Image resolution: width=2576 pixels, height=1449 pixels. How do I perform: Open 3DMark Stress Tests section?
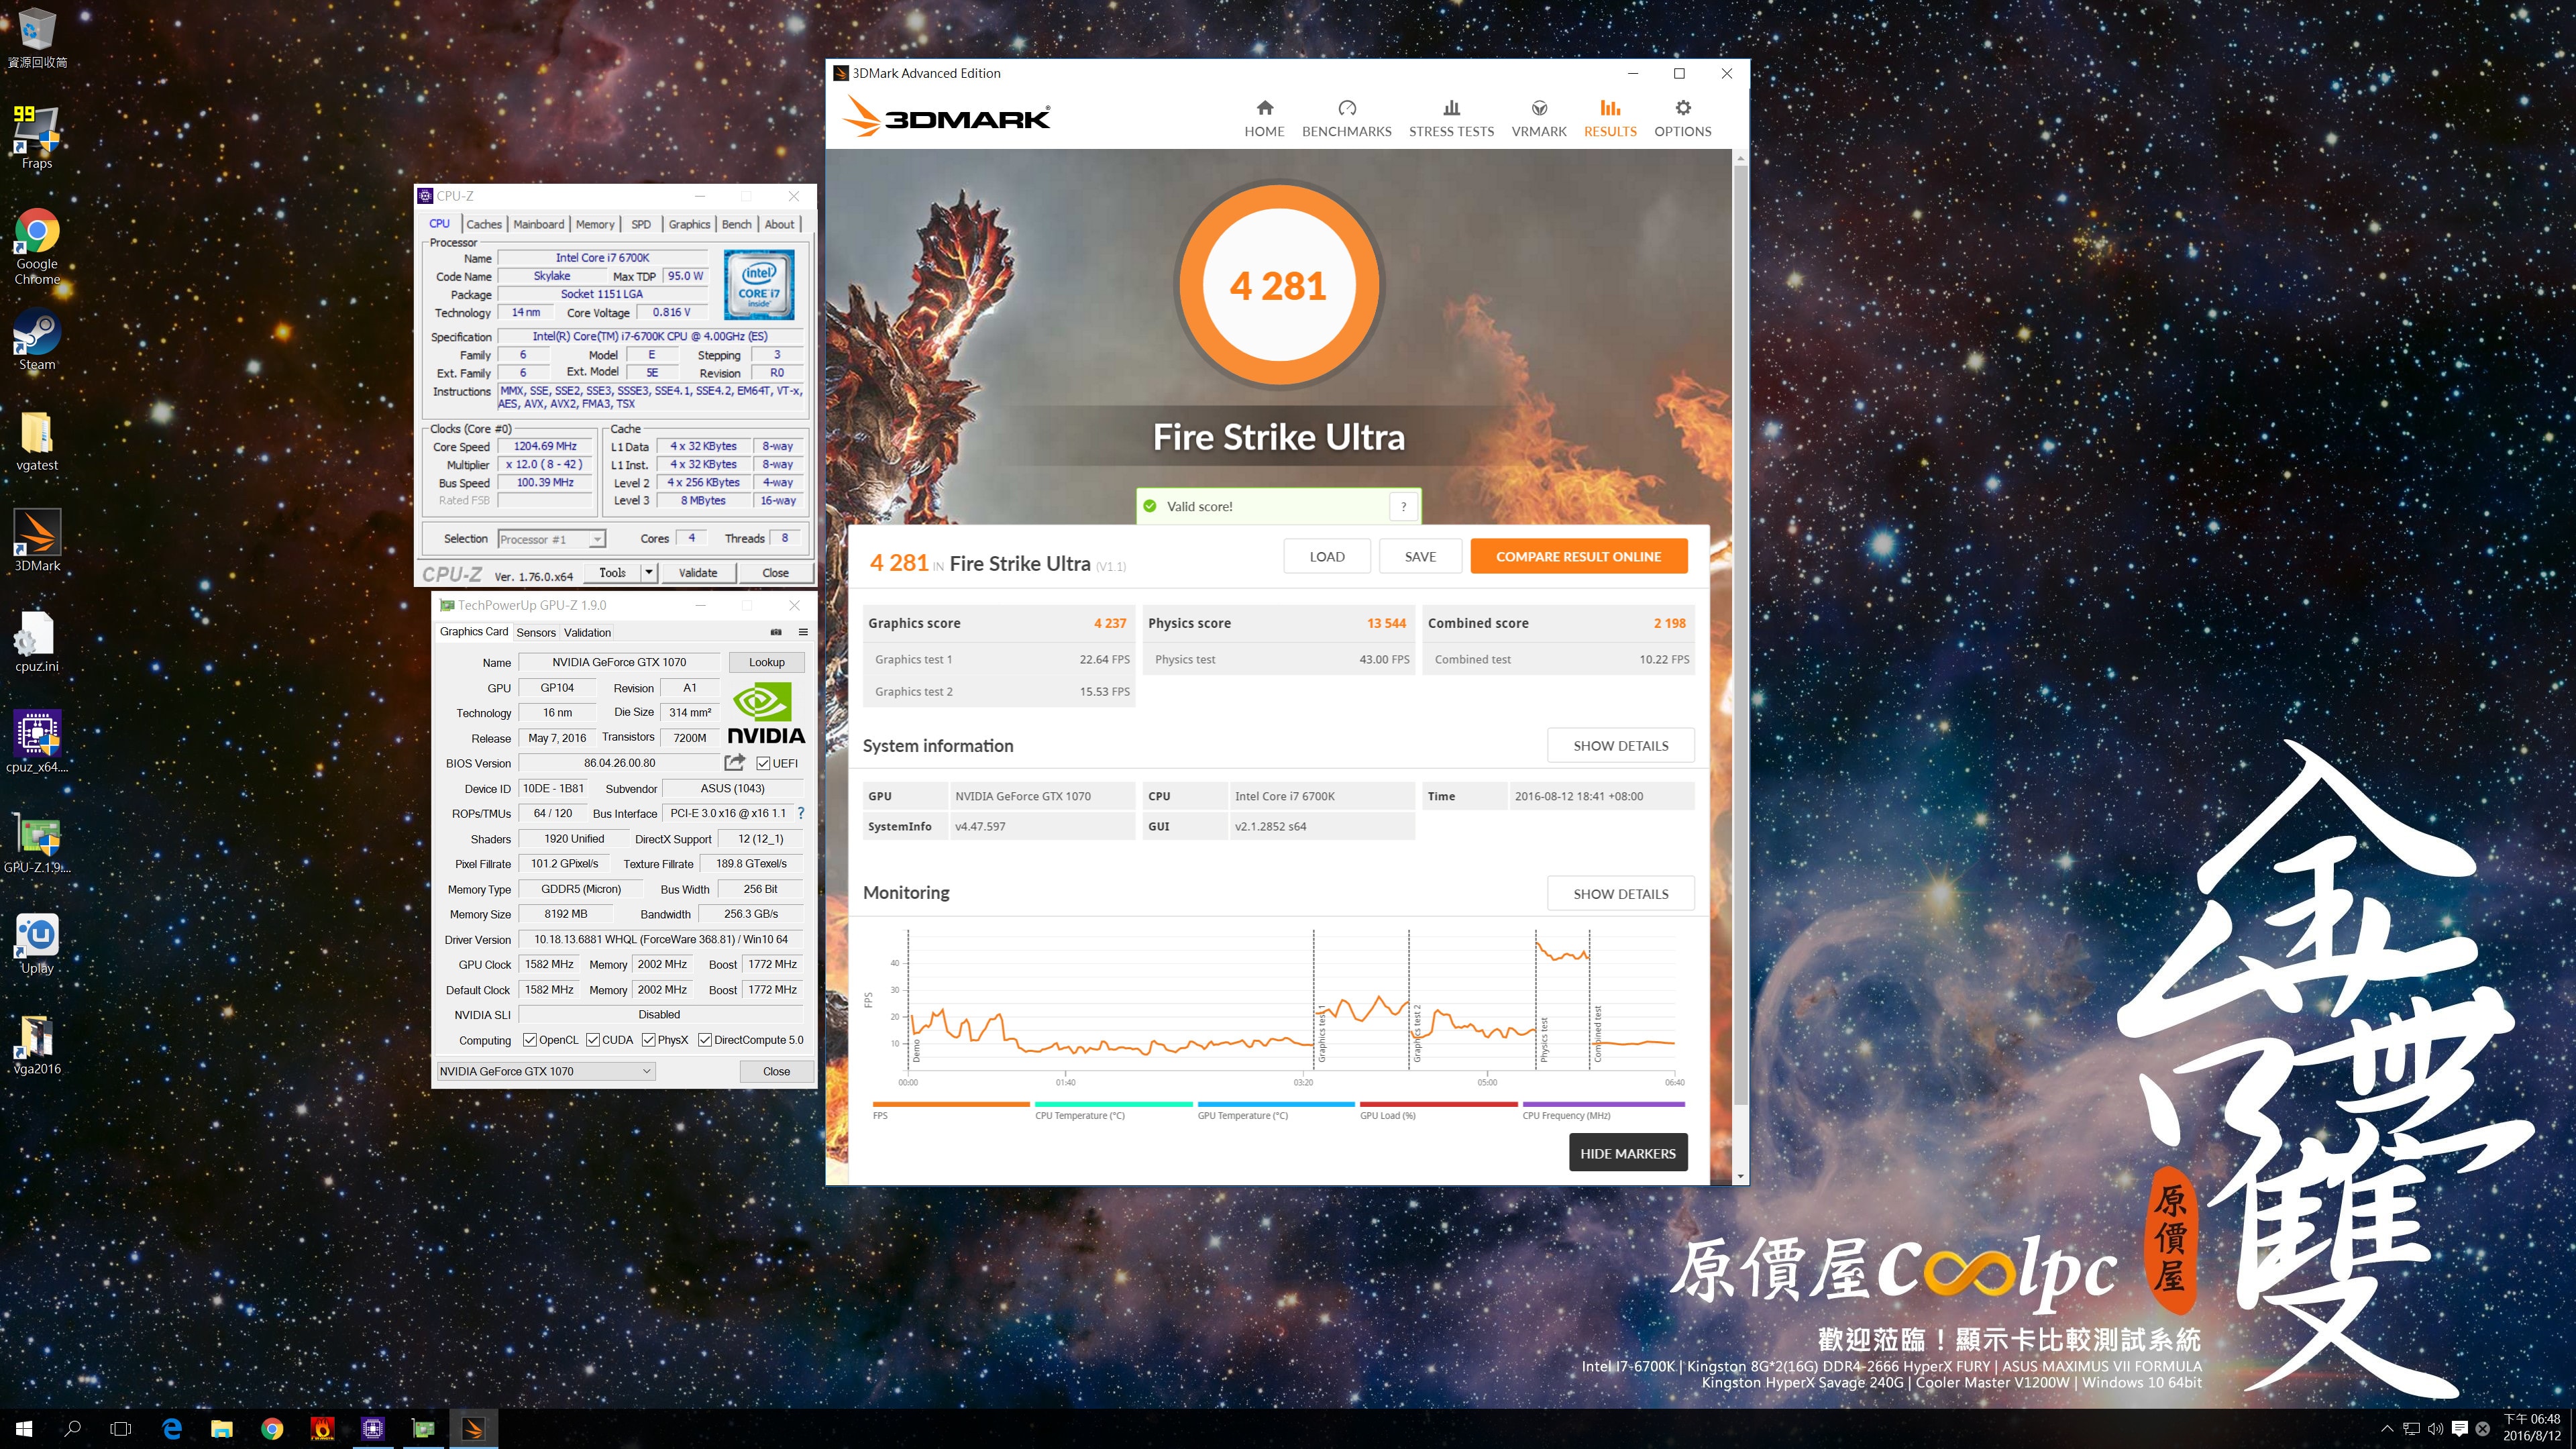[1451, 118]
